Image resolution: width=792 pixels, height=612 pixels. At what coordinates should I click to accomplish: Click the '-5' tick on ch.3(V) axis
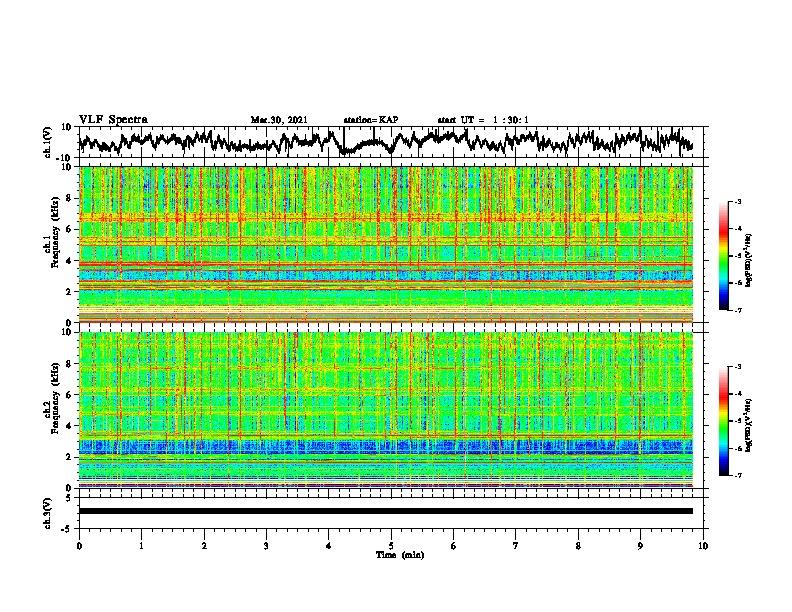click(x=68, y=529)
